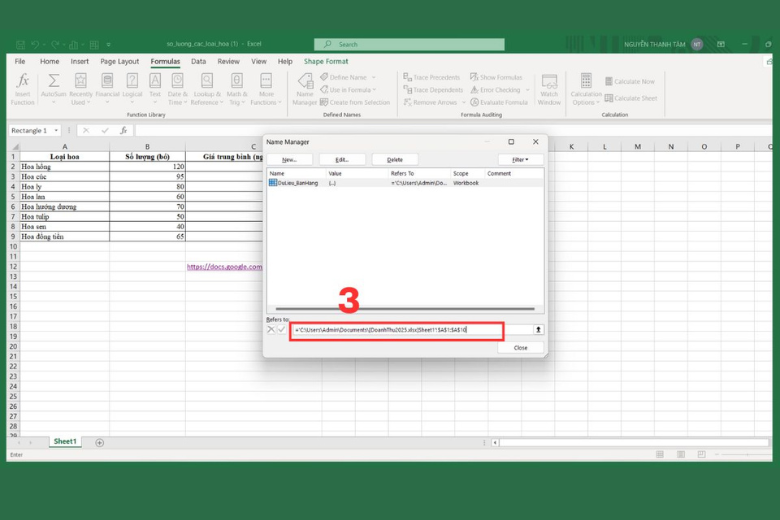Add a new sheet with plus icon

point(99,442)
